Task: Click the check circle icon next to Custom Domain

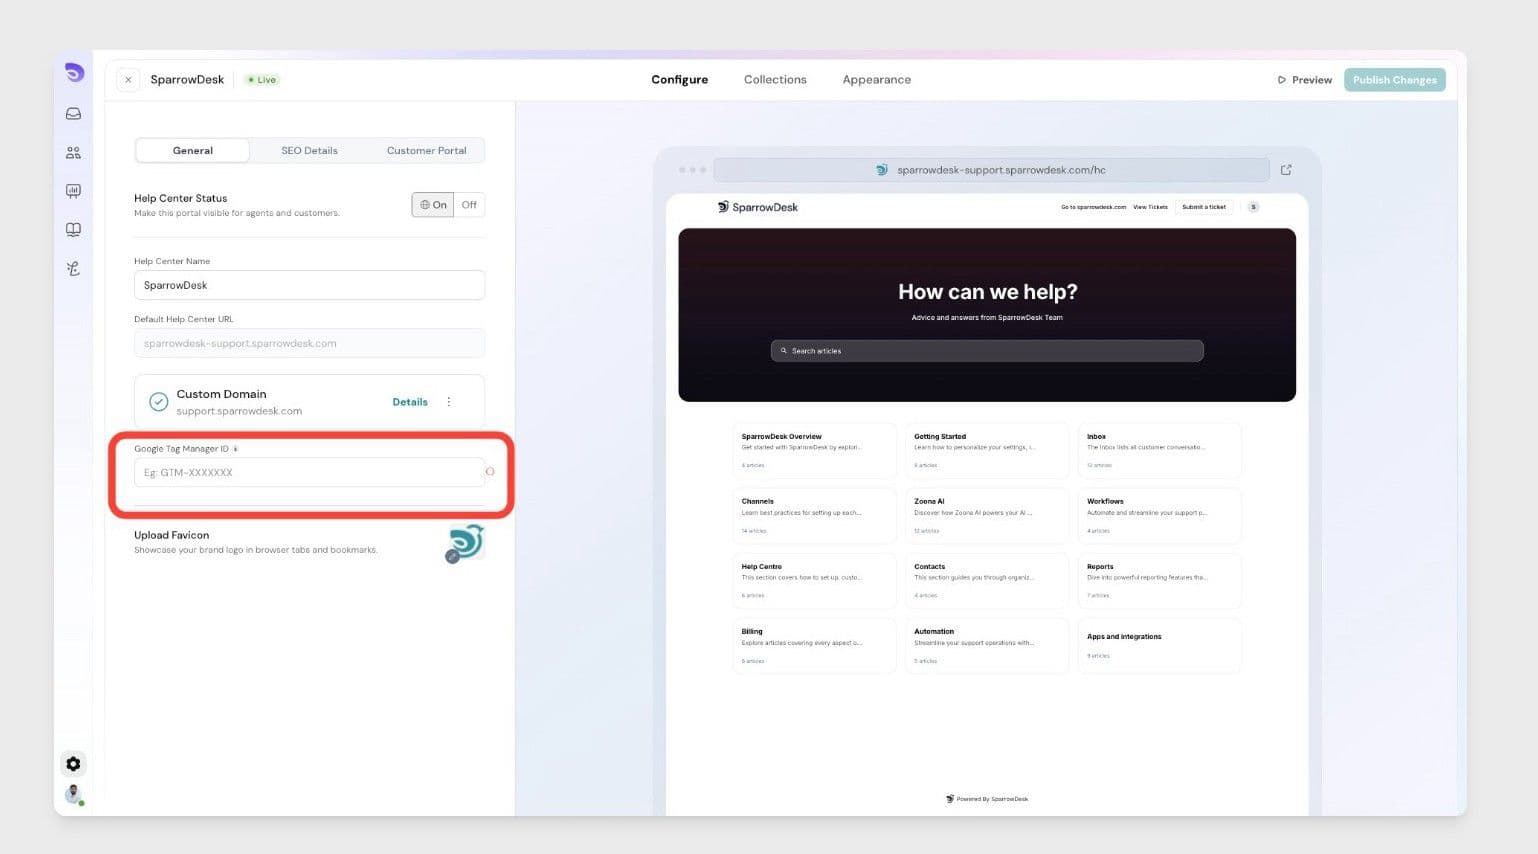Action: [158, 402]
